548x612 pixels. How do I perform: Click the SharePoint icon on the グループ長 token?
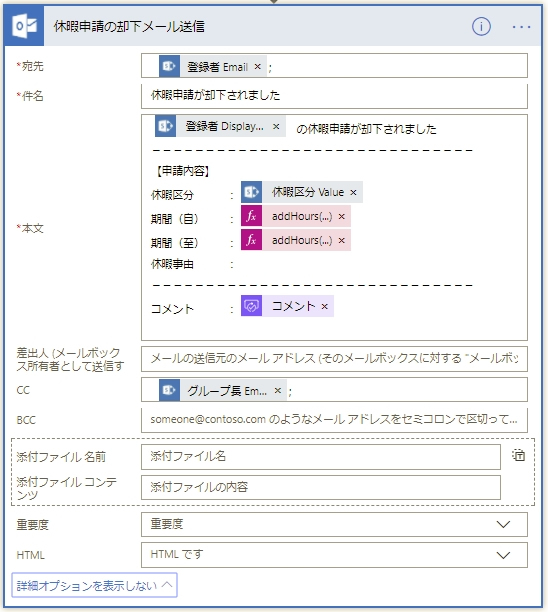pos(169,390)
